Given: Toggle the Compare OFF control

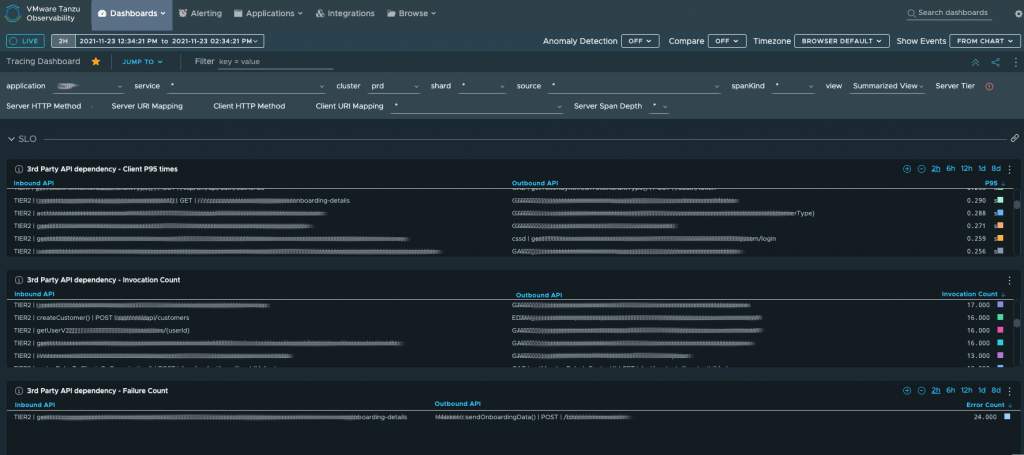Looking at the screenshot, I should [x=726, y=41].
